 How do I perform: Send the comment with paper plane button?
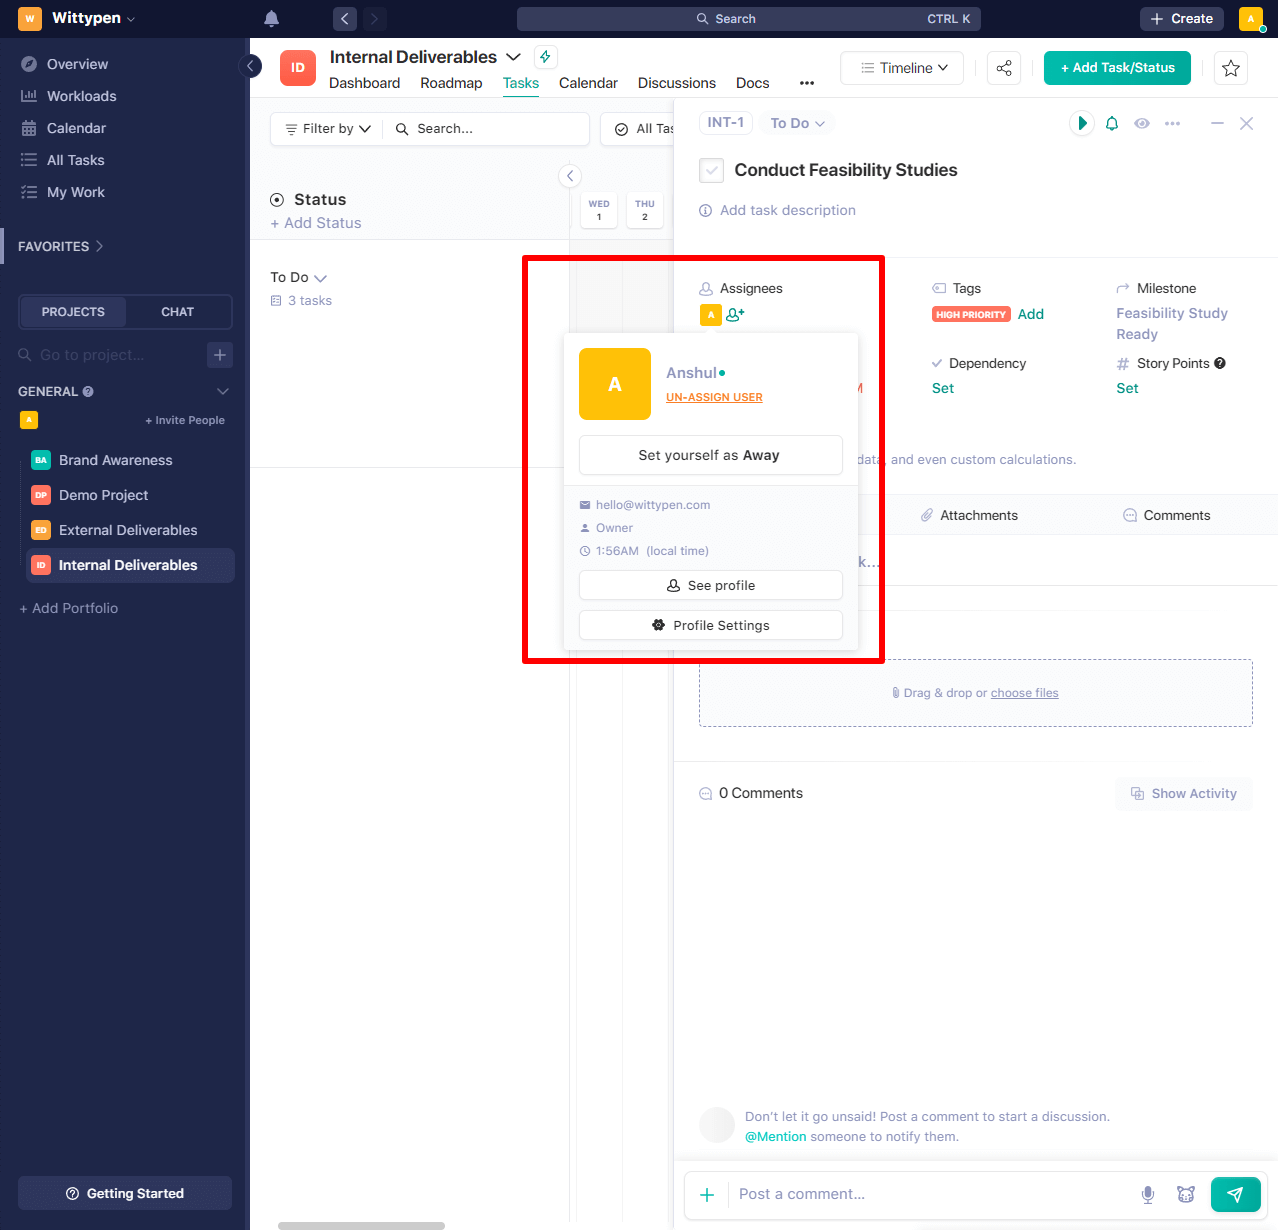[x=1235, y=1194]
